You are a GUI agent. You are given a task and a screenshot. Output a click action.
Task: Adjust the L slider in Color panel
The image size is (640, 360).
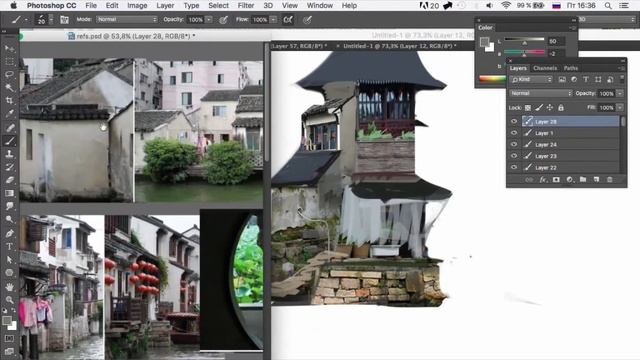(x=524, y=41)
